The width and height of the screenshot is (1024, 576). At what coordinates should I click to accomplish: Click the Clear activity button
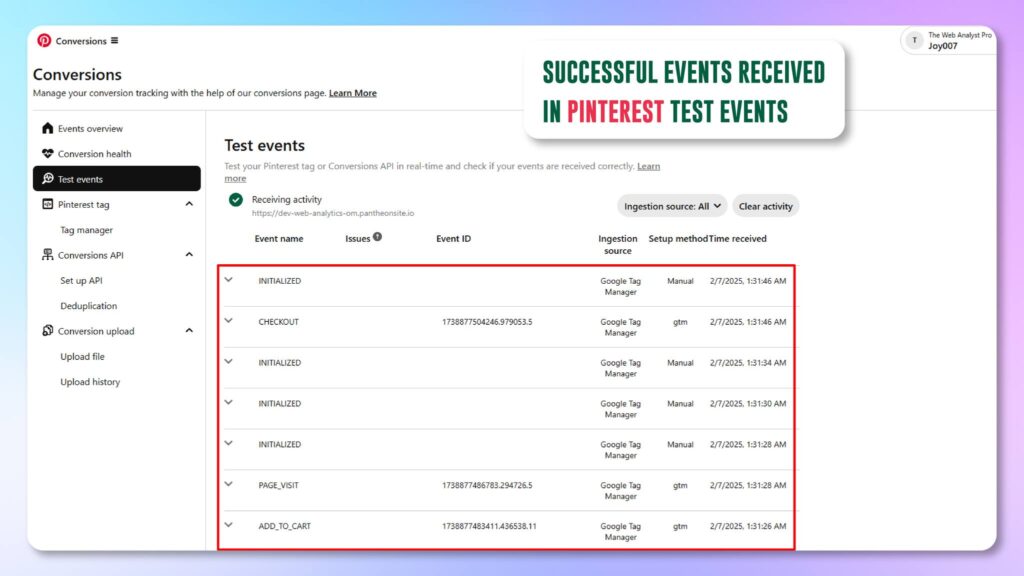click(x=765, y=206)
